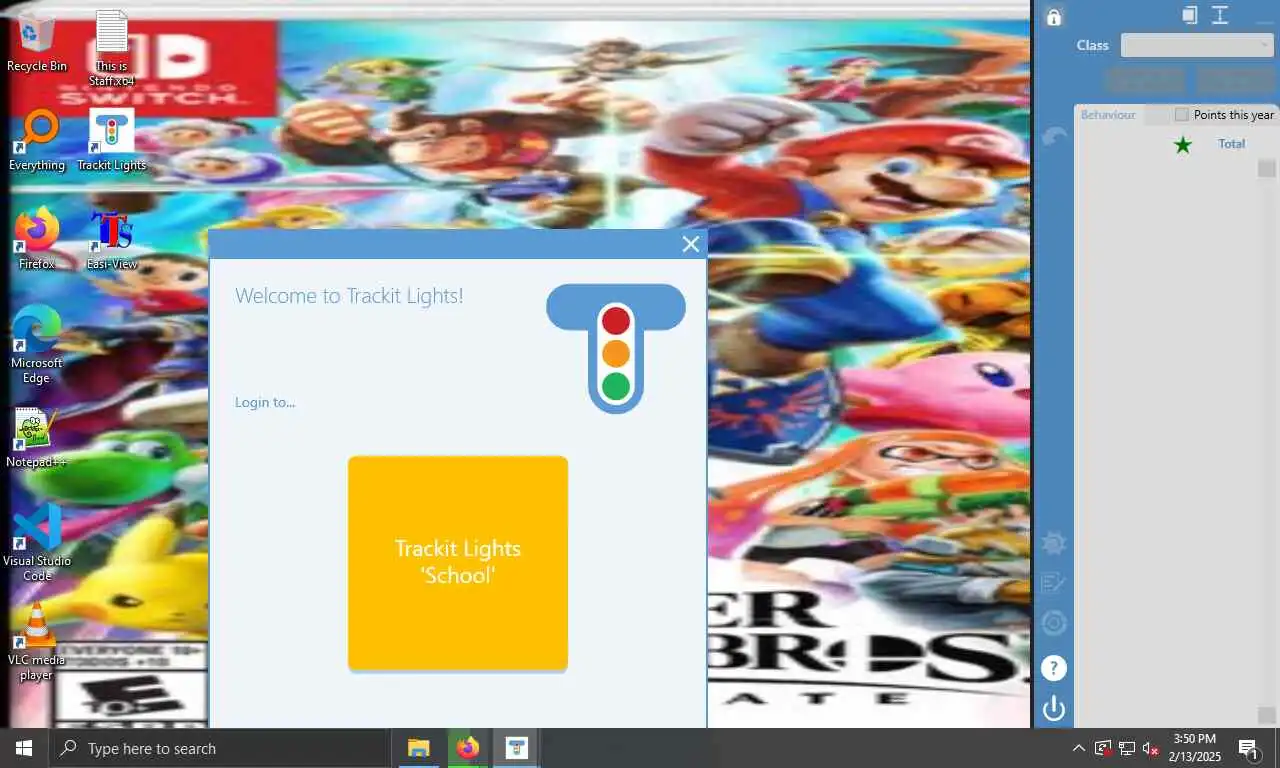The width and height of the screenshot is (1280, 768).
Task: Open the notification center icon
Action: pyautogui.click(x=1249, y=748)
